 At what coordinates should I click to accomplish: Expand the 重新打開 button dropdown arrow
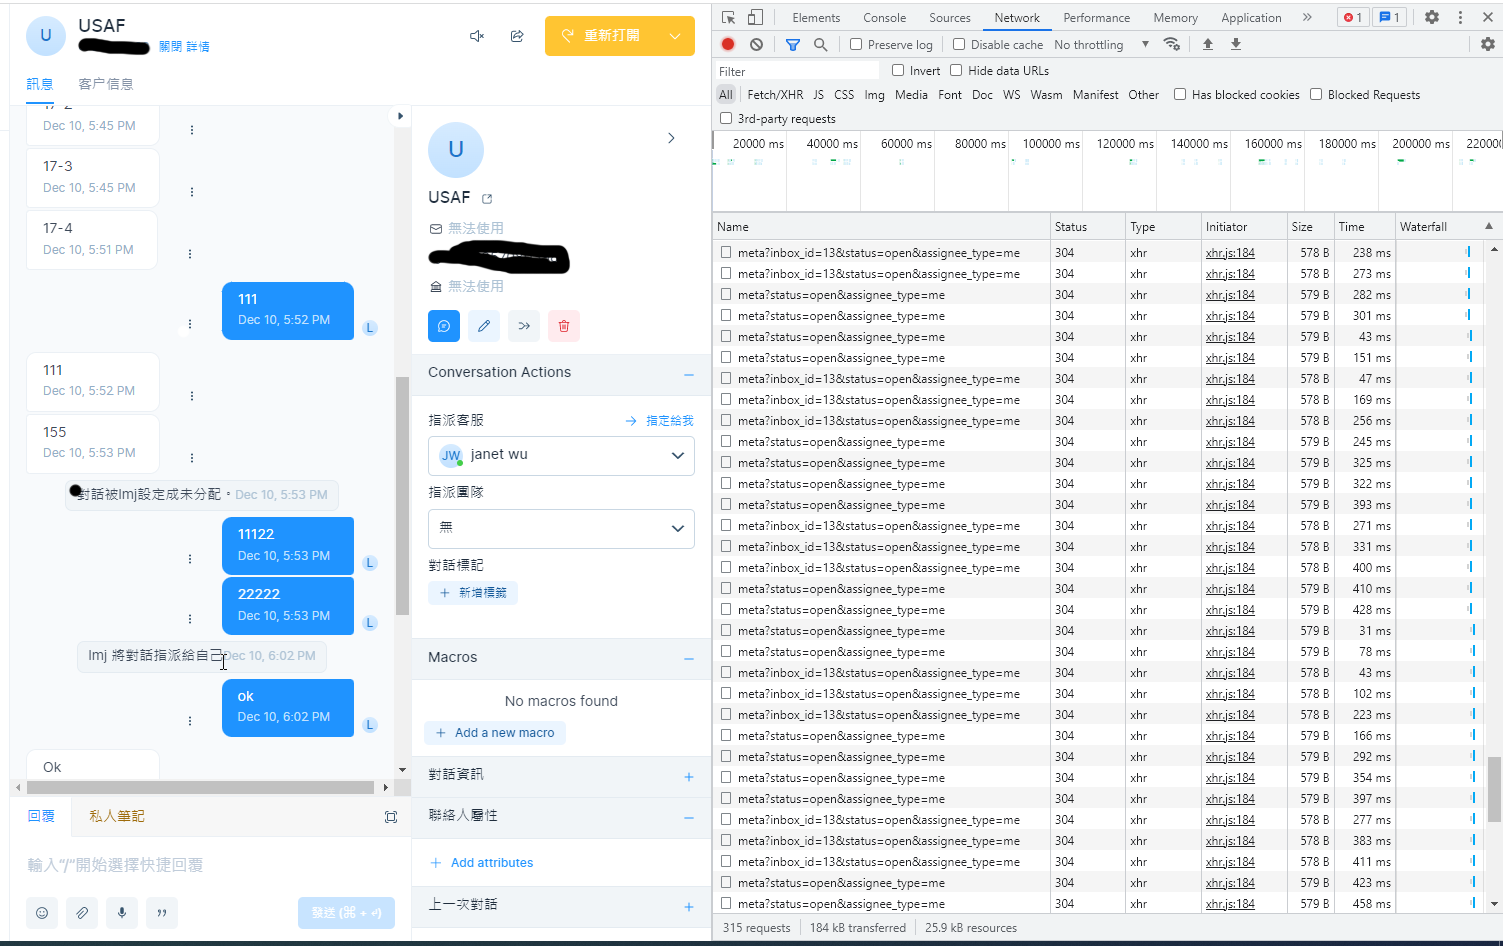(x=673, y=35)
